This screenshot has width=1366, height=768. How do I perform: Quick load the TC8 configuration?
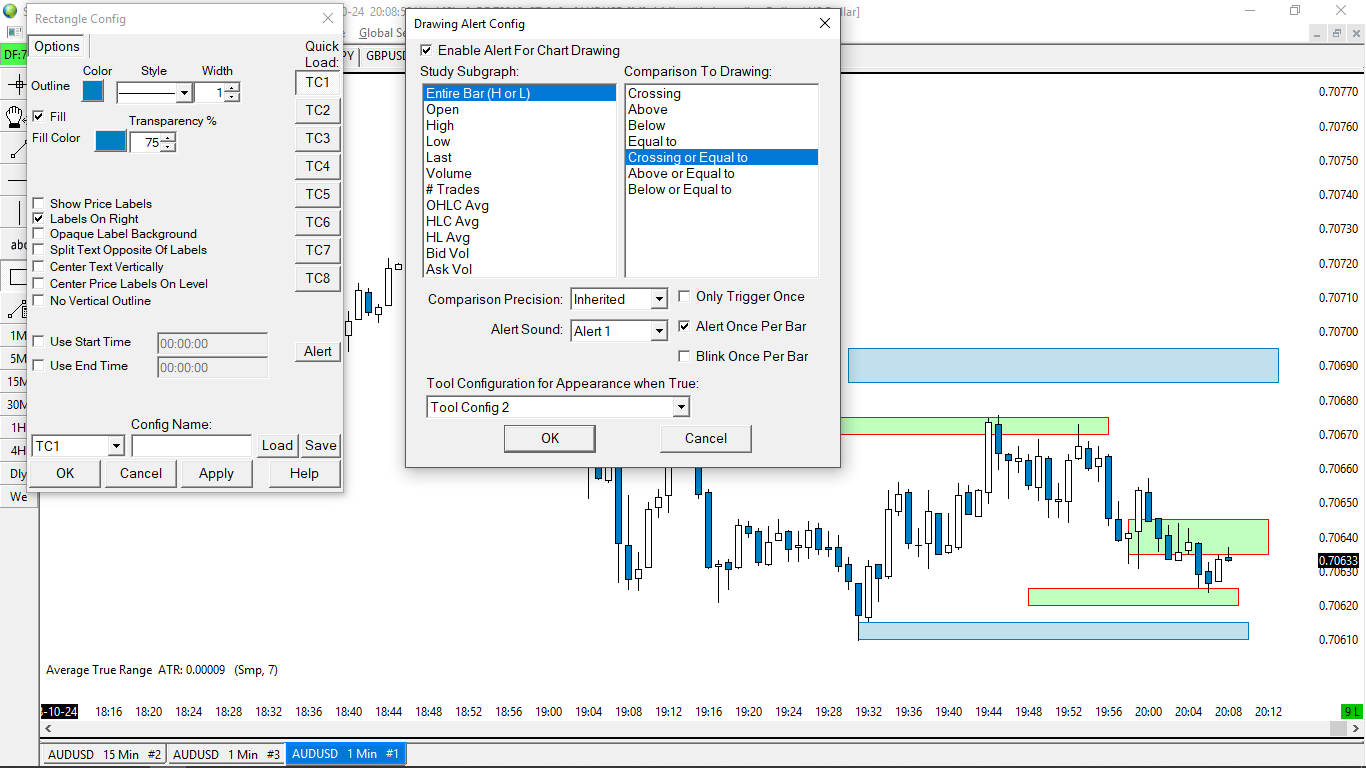pyautogui.click(x=318, y=278)
